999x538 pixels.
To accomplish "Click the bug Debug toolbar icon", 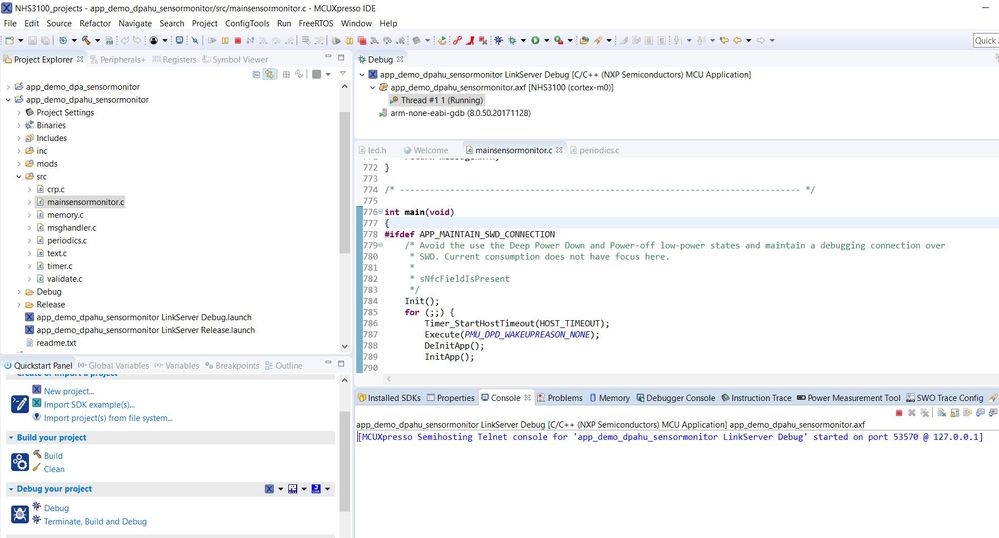I will click(512, 40).
